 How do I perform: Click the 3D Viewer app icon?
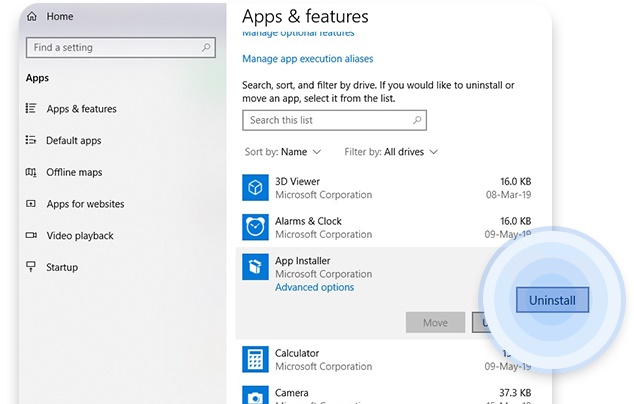tap(255, 188)
